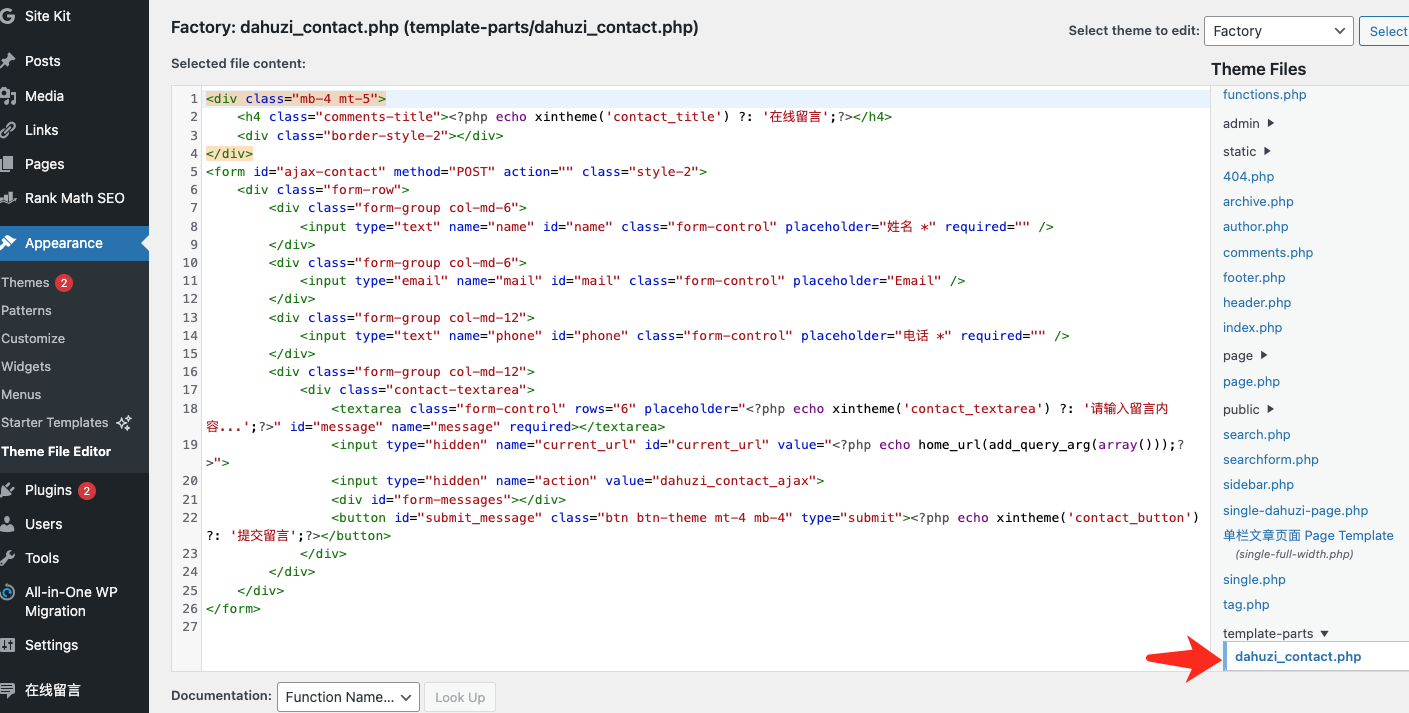Image resolution: width=1409 pixels, height=713 pixels.
Task: Click the Users person icon
Action: tap(8, 524)
